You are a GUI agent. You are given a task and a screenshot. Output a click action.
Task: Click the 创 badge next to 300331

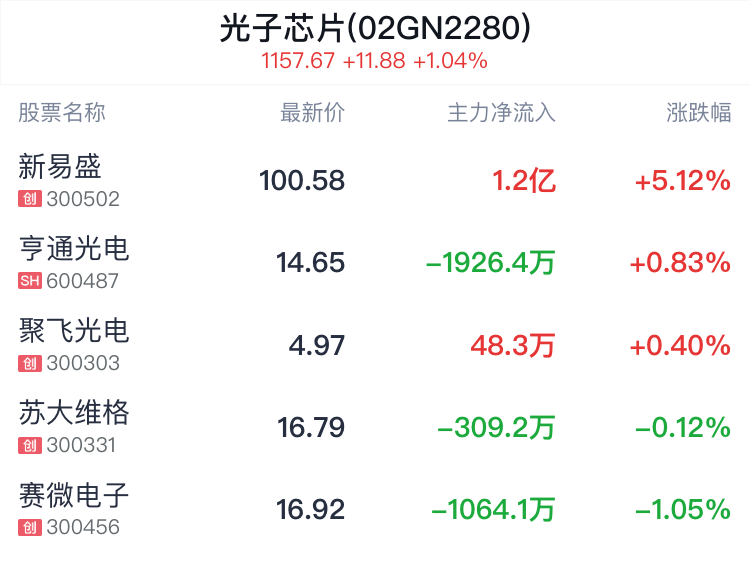30,445
